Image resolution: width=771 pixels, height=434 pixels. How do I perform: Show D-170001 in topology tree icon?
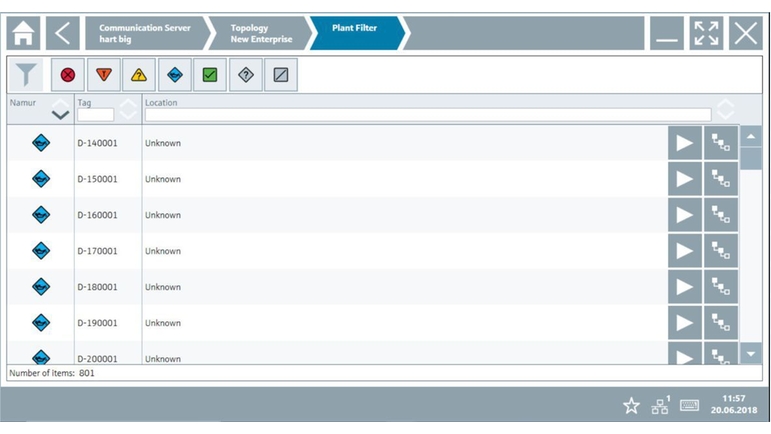pyautogui.click(x=721, y=251)
